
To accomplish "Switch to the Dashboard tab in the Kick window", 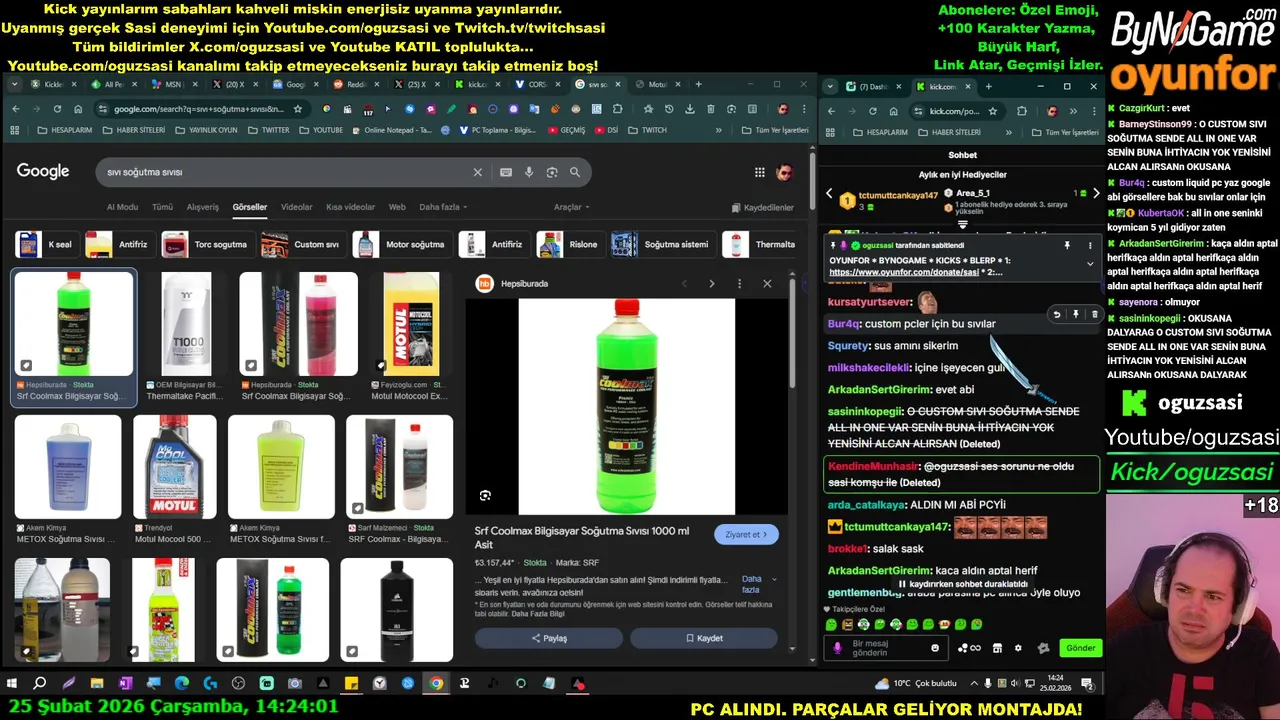I will point(874,87).
